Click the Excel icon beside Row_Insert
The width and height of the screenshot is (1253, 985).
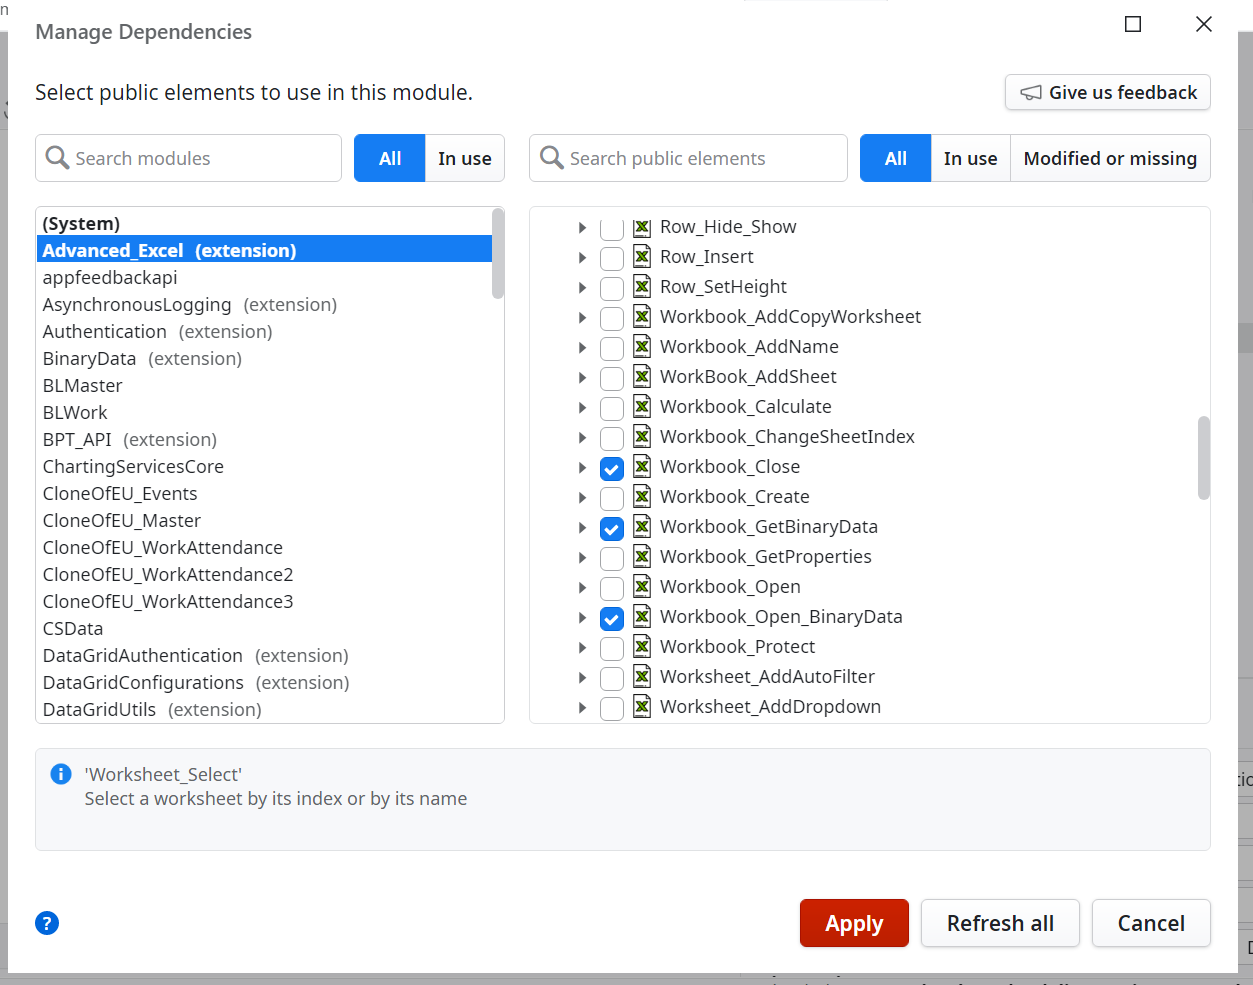point(640,257)
